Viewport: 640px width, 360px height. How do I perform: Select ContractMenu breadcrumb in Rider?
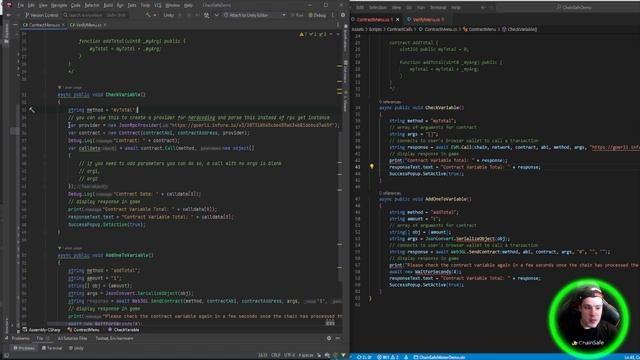point(84,329)
